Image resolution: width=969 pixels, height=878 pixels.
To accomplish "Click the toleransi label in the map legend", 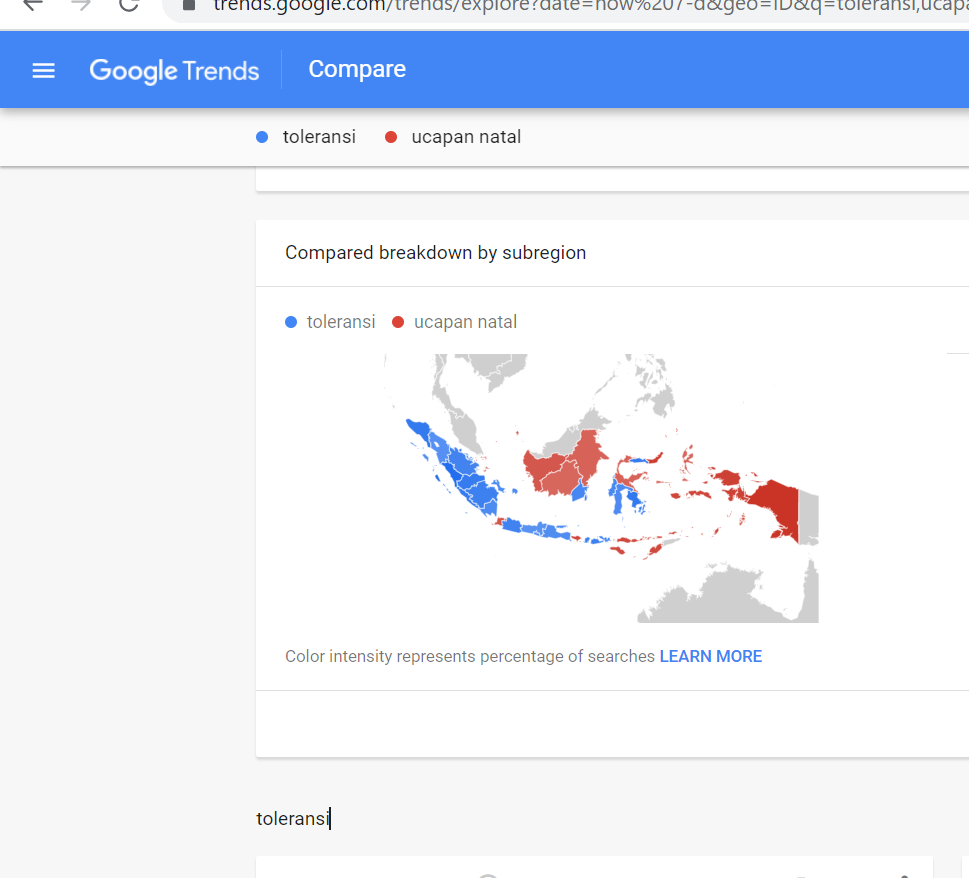I will tap(341, 322).
